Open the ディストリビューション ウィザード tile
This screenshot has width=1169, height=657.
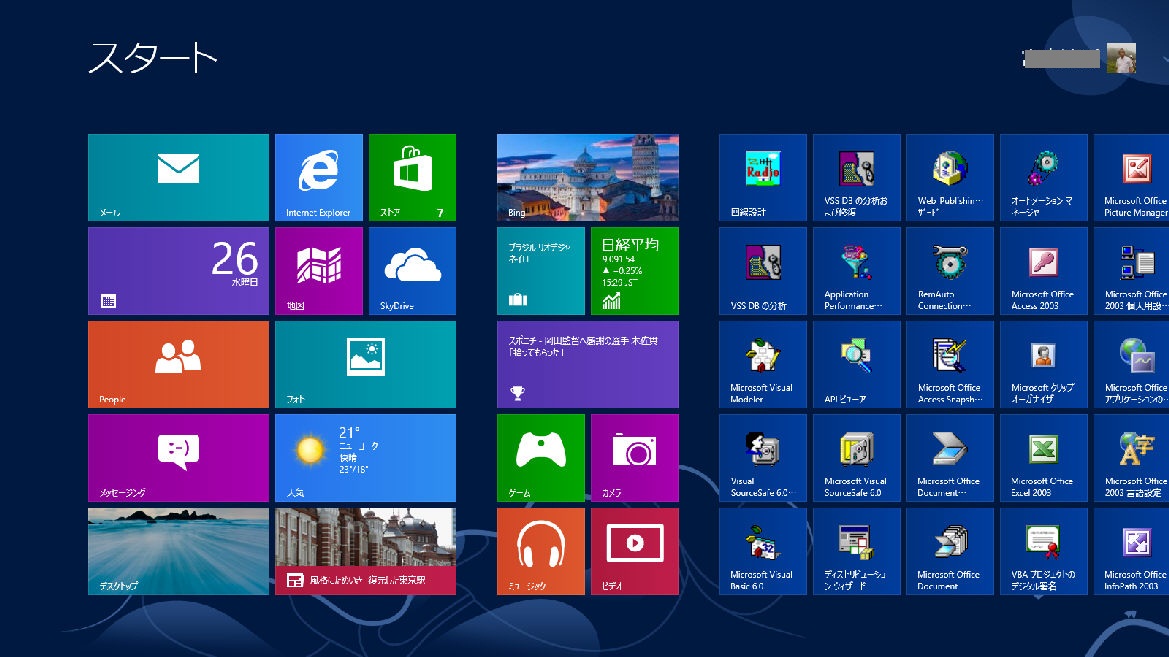pyautogui.click(x=857, y=552)
